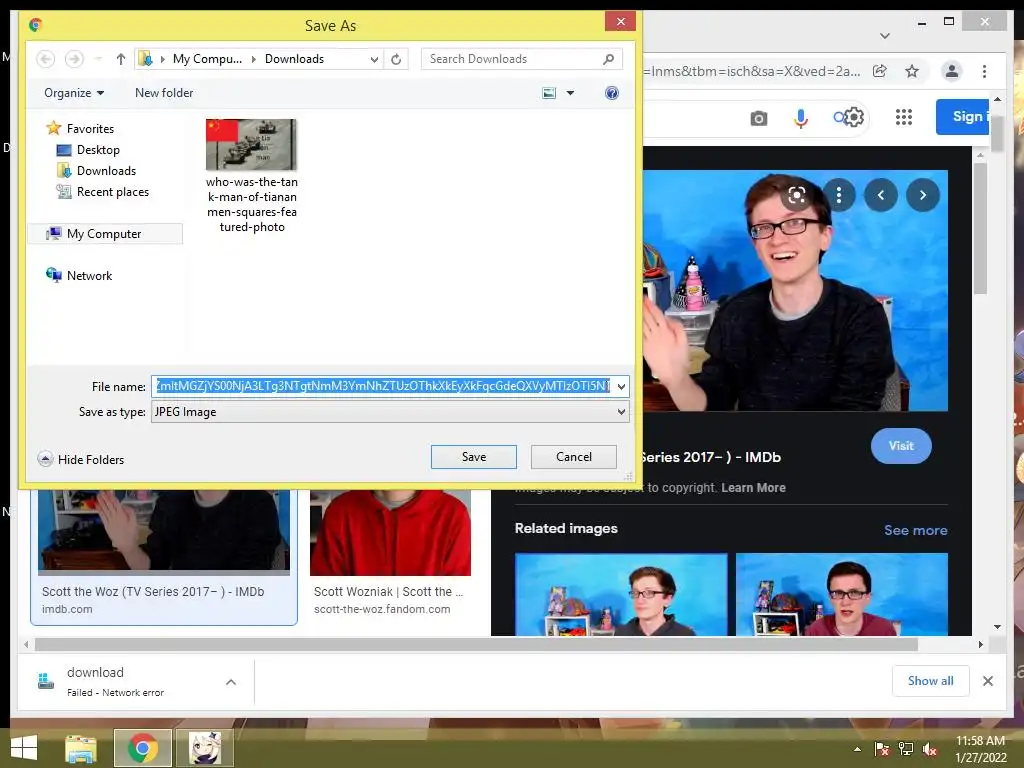Image resolution: width=1024 pixels, height=768 pixels.
Task: Open the Chrome profile icon
Action: (952, 71)
